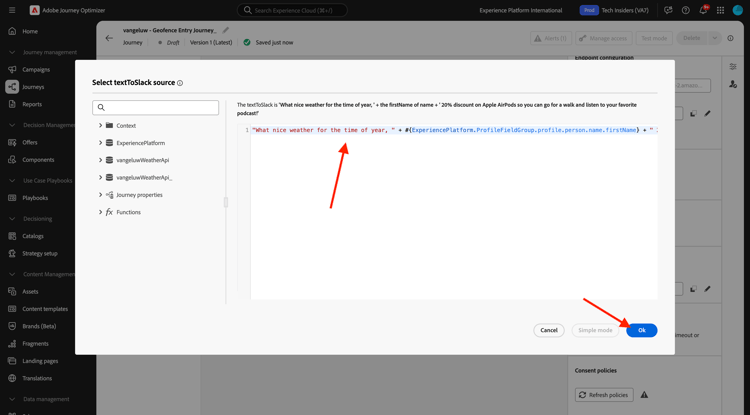The height and width of the screenshot is (415, 750).
Task: Click the Playbooks sidebar icon
Action: point(12,198)
